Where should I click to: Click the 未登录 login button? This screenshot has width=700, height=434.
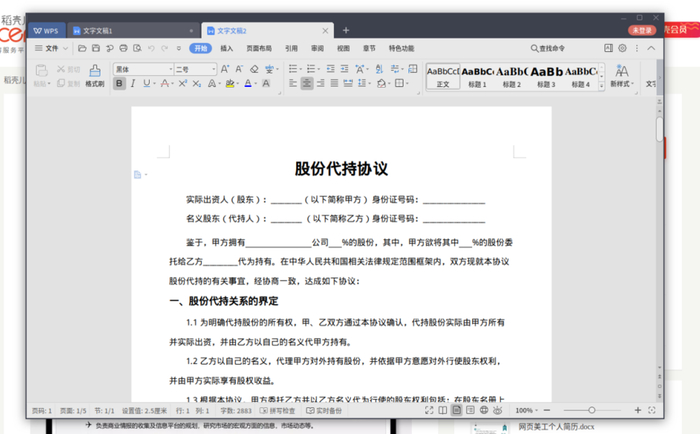[640, 31]
